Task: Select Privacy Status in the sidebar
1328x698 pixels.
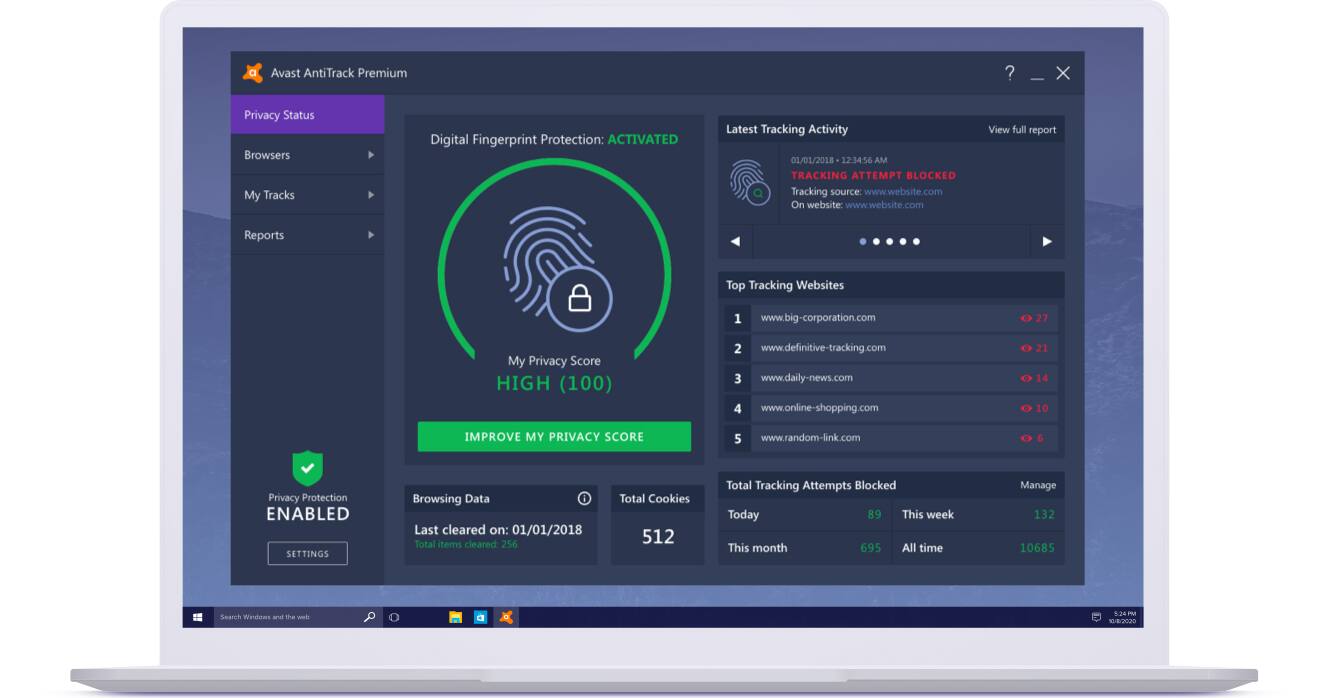Action: point(307,115)
